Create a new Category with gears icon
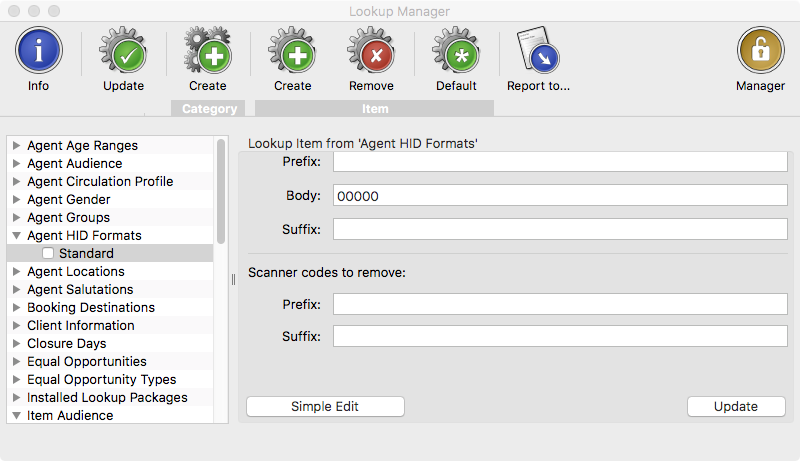Image resolution: width=800 pixels, height=461 pixels. coord(208,50)
